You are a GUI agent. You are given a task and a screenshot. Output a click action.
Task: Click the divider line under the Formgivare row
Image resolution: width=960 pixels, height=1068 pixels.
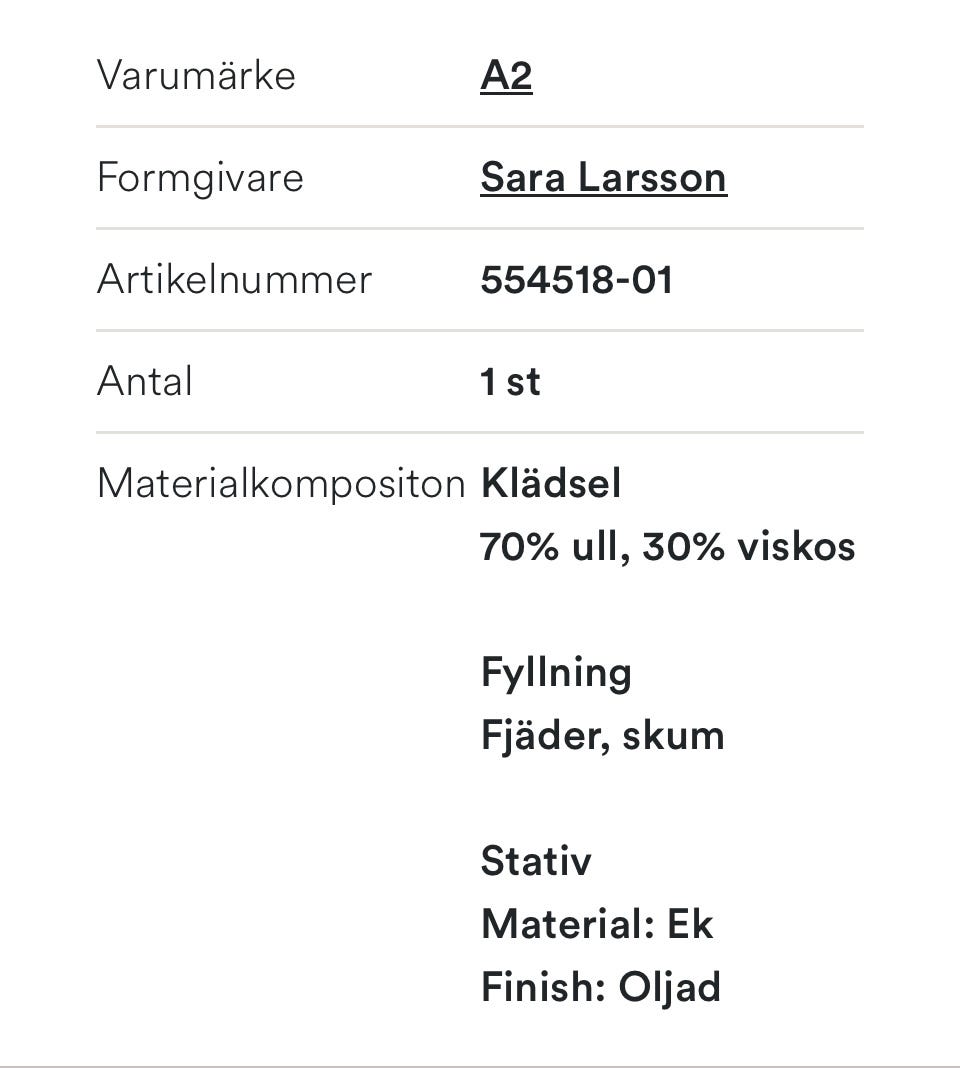[480, 229]
